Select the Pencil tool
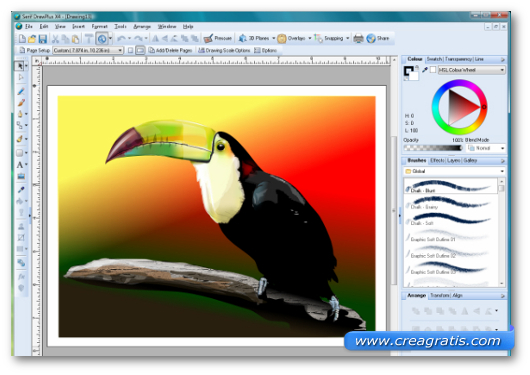This screenshot has height=375, width=530. click(x=21, y=92)
